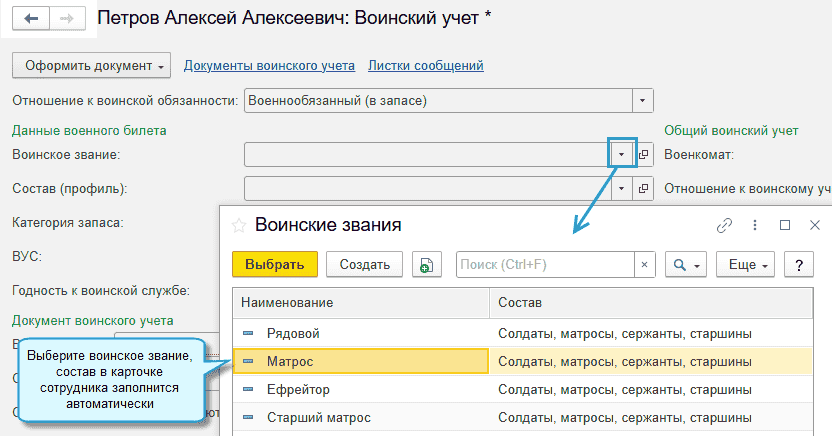
Task: Open the Листки сообщений link
Action: [x=426, y=66]
